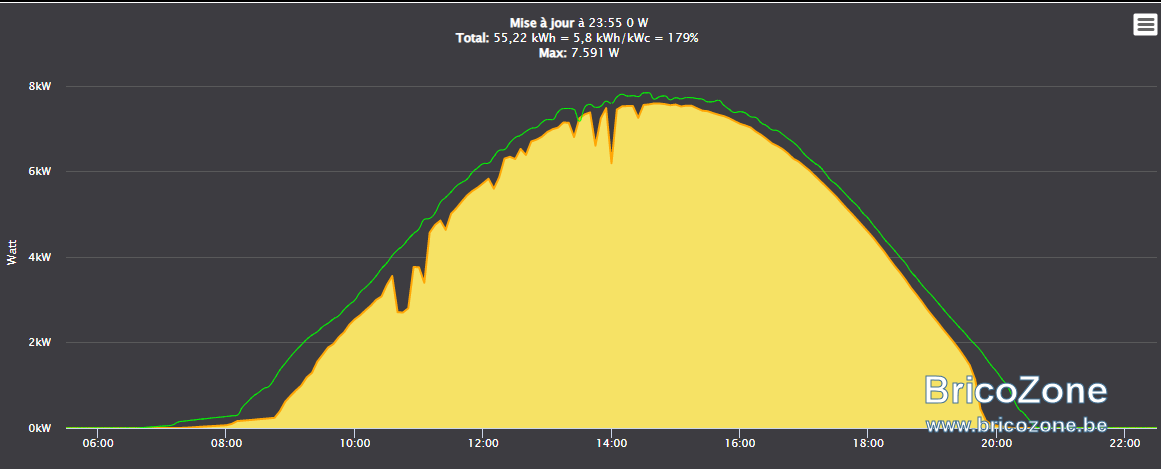This screenshot has height=469, width=1161.
Task: Click the Total: 55,22 kWh summary line
Action: [577, 38]
